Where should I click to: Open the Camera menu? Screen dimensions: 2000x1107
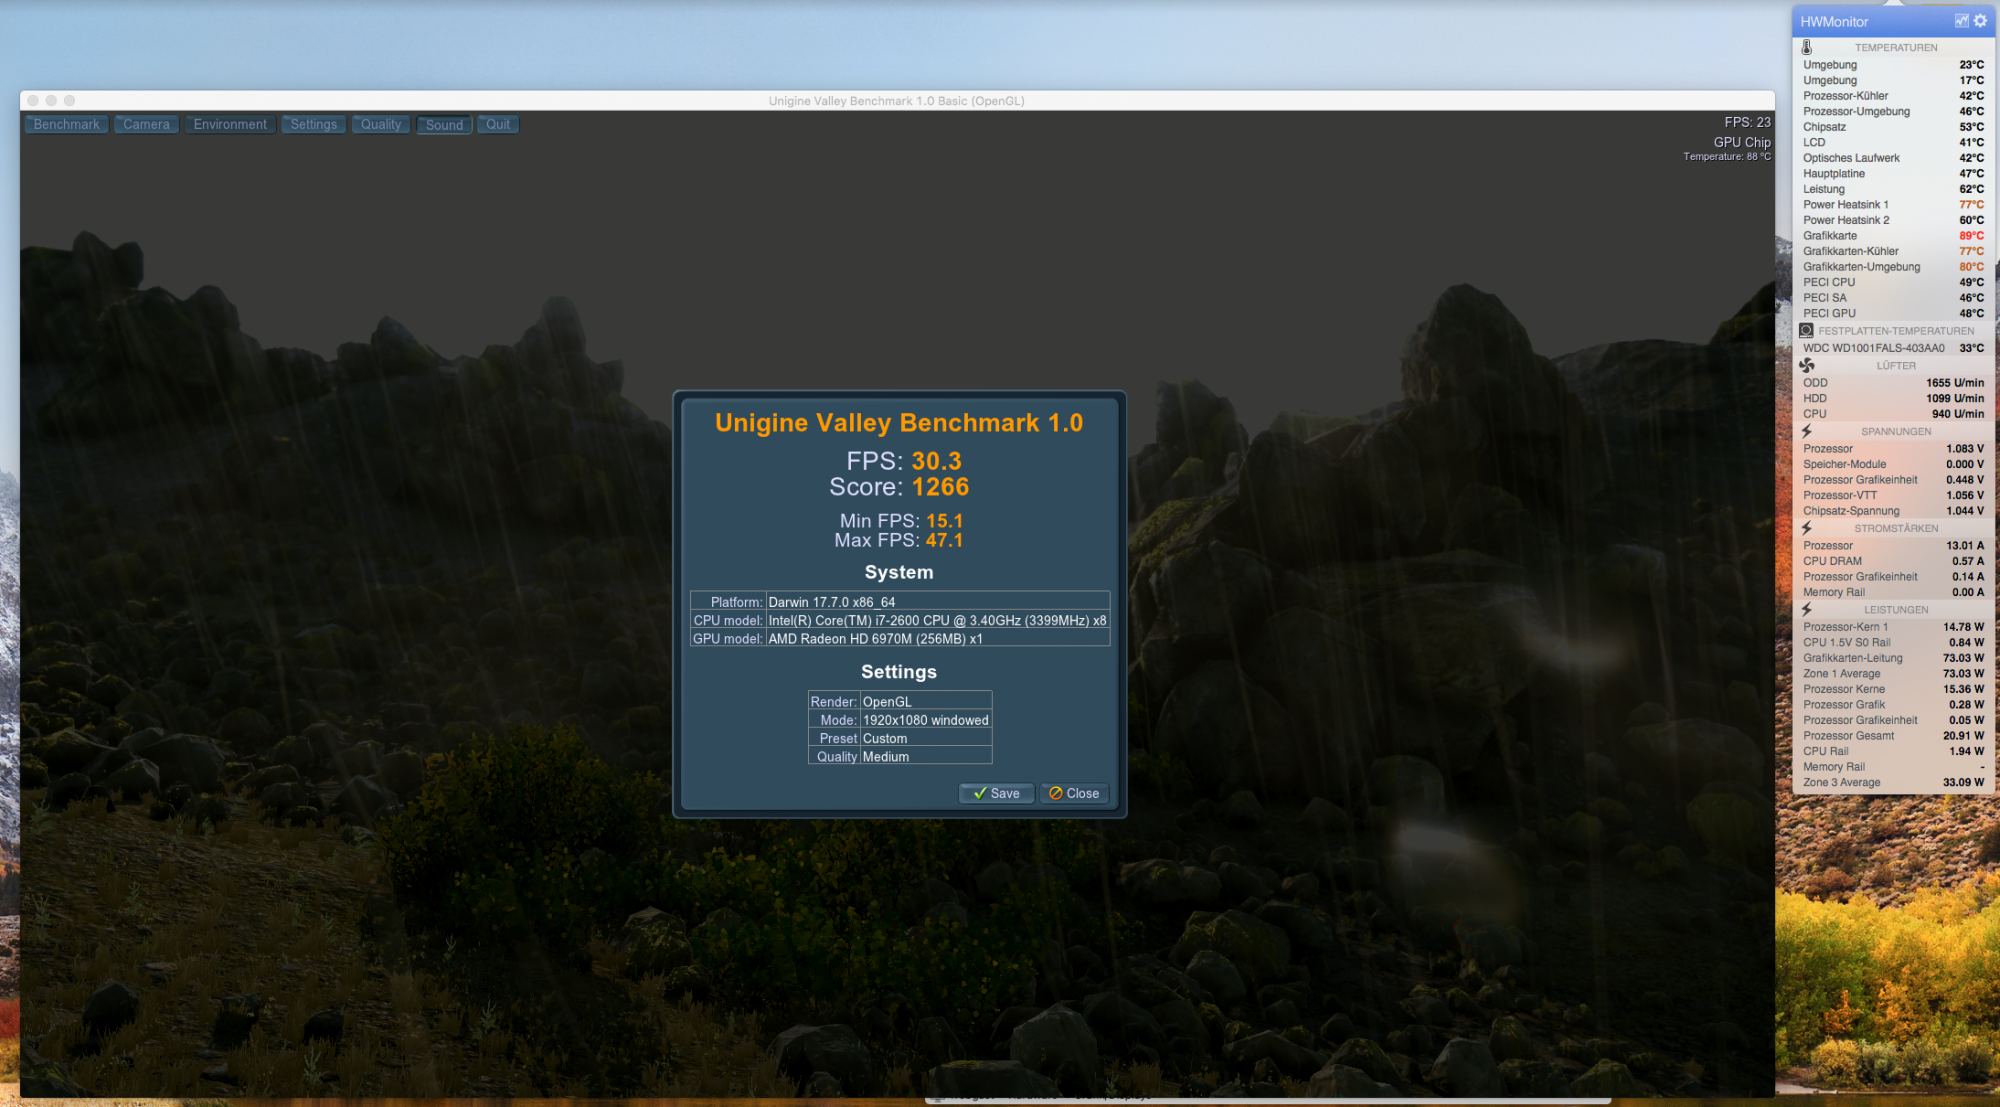pos(146,125)
